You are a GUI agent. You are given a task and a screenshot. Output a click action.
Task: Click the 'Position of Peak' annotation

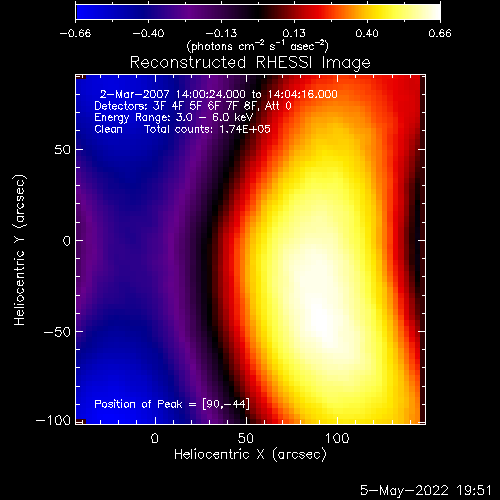pos(172,404)
